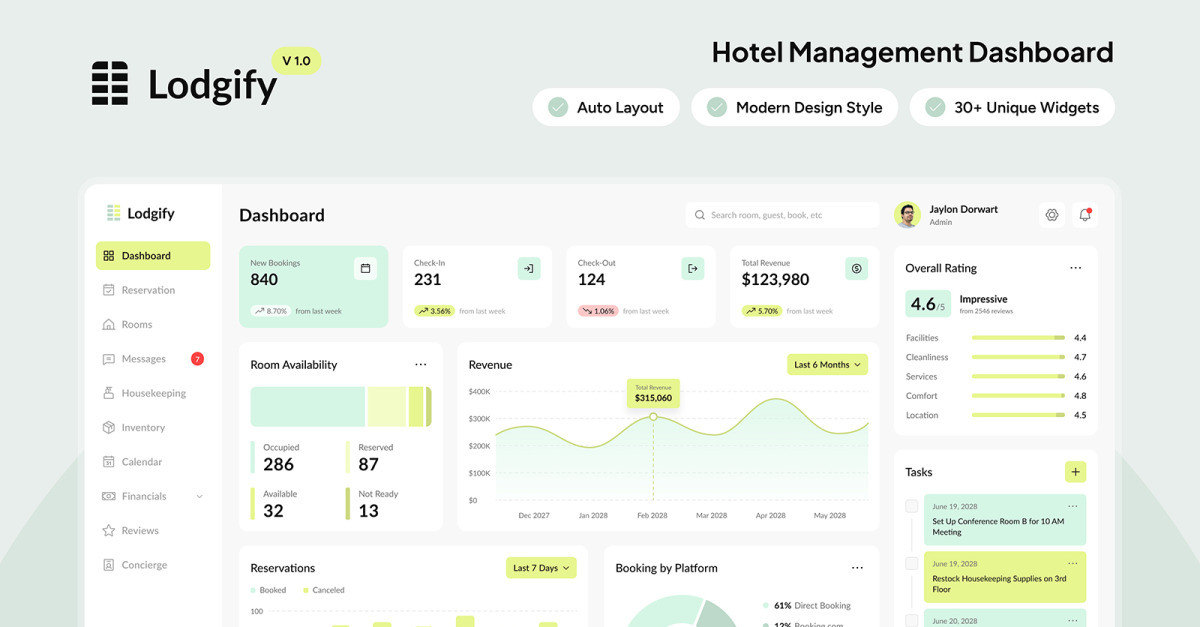Viewport: 1200px width, 627px height.
Task: Check the Restock Housekeeping Supplies task
Action: tap(911, 564)
